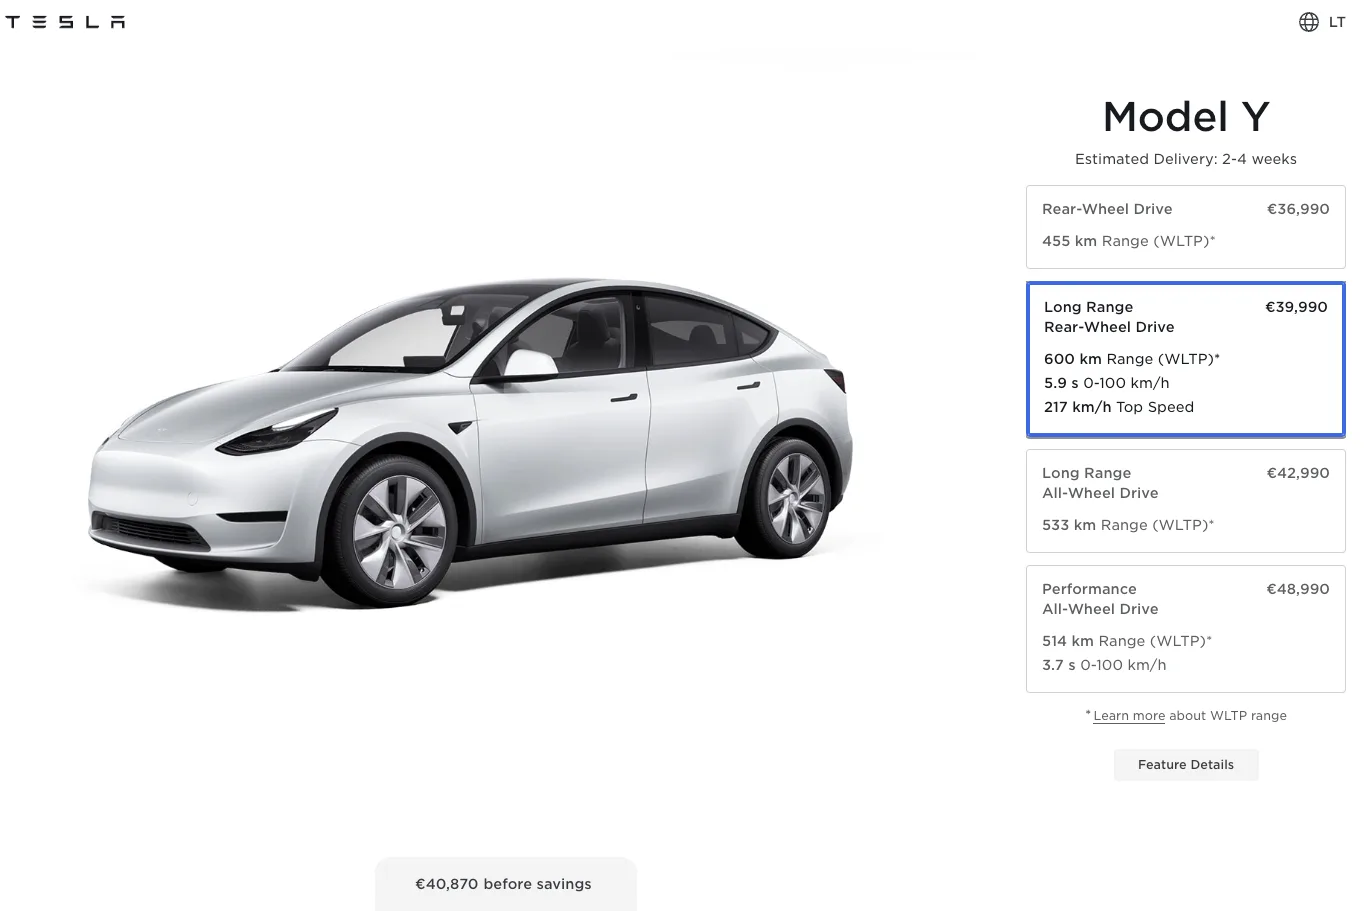1366x911 pixels.
Task: Click the €48,990 Performance price
Action: coord(1297,589)
